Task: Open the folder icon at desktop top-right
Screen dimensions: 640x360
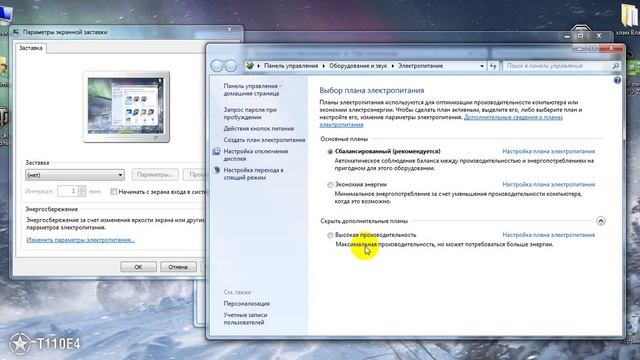Action: [x=629, y=16]
